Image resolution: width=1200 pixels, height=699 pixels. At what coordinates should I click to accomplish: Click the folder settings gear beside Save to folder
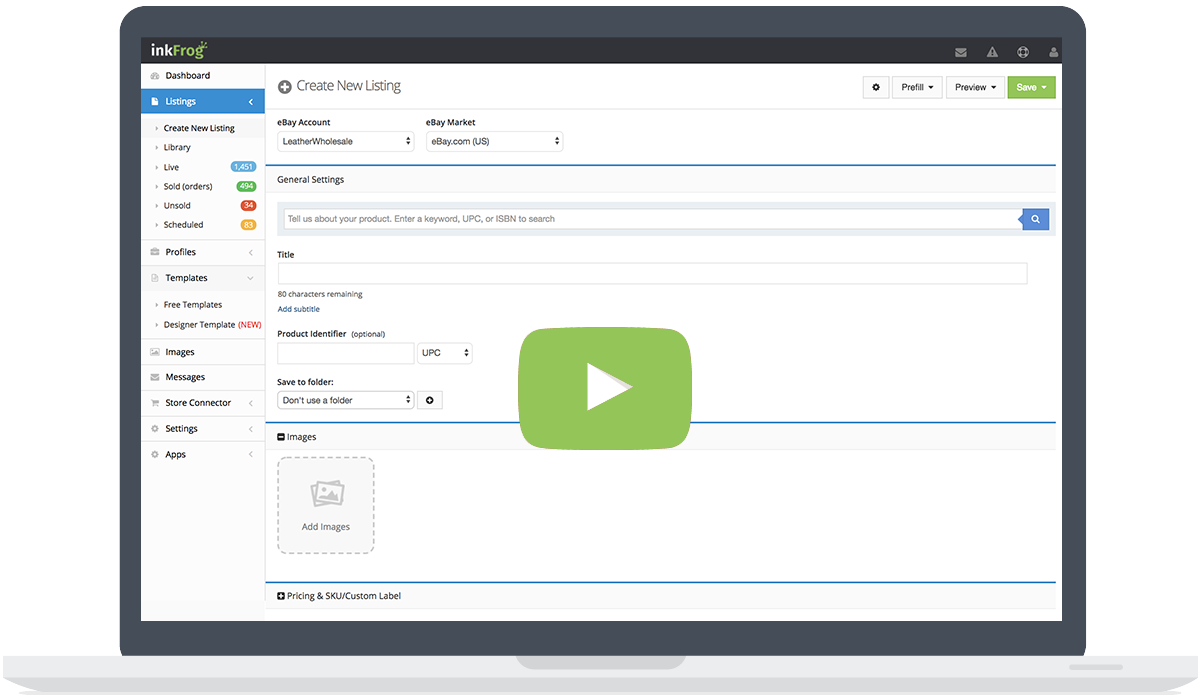point(430,399)
